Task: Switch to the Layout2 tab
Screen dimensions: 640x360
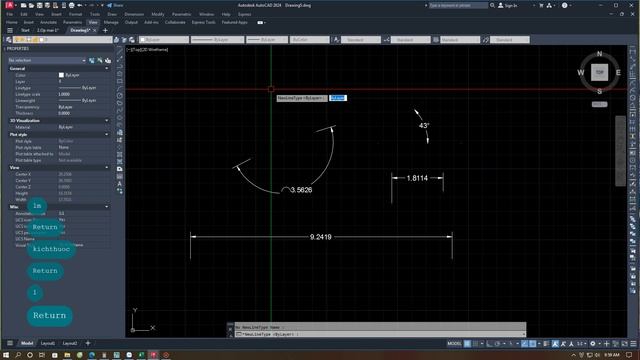Action: pos(70,343)
